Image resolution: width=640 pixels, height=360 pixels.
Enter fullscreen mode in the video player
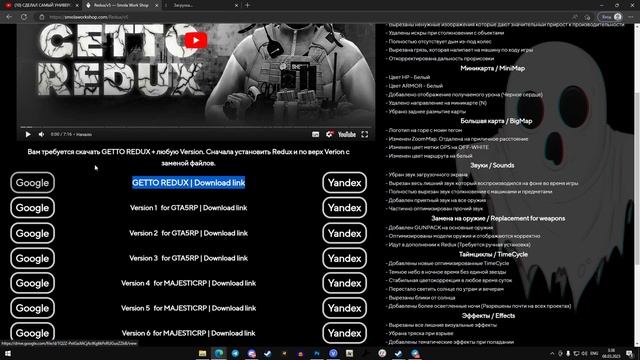click(x=364, y=134)
